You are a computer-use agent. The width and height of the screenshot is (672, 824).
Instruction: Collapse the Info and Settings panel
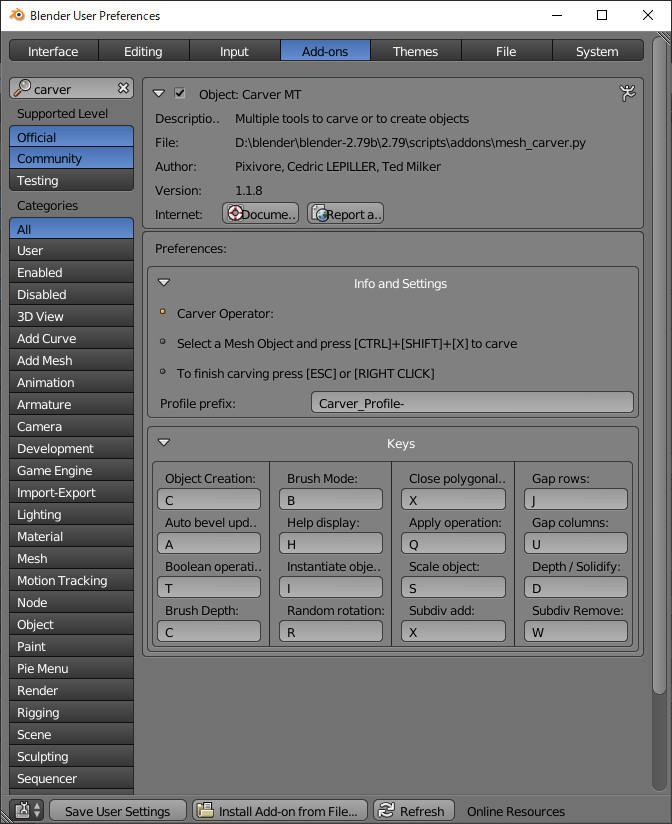(x=164, y=283)
